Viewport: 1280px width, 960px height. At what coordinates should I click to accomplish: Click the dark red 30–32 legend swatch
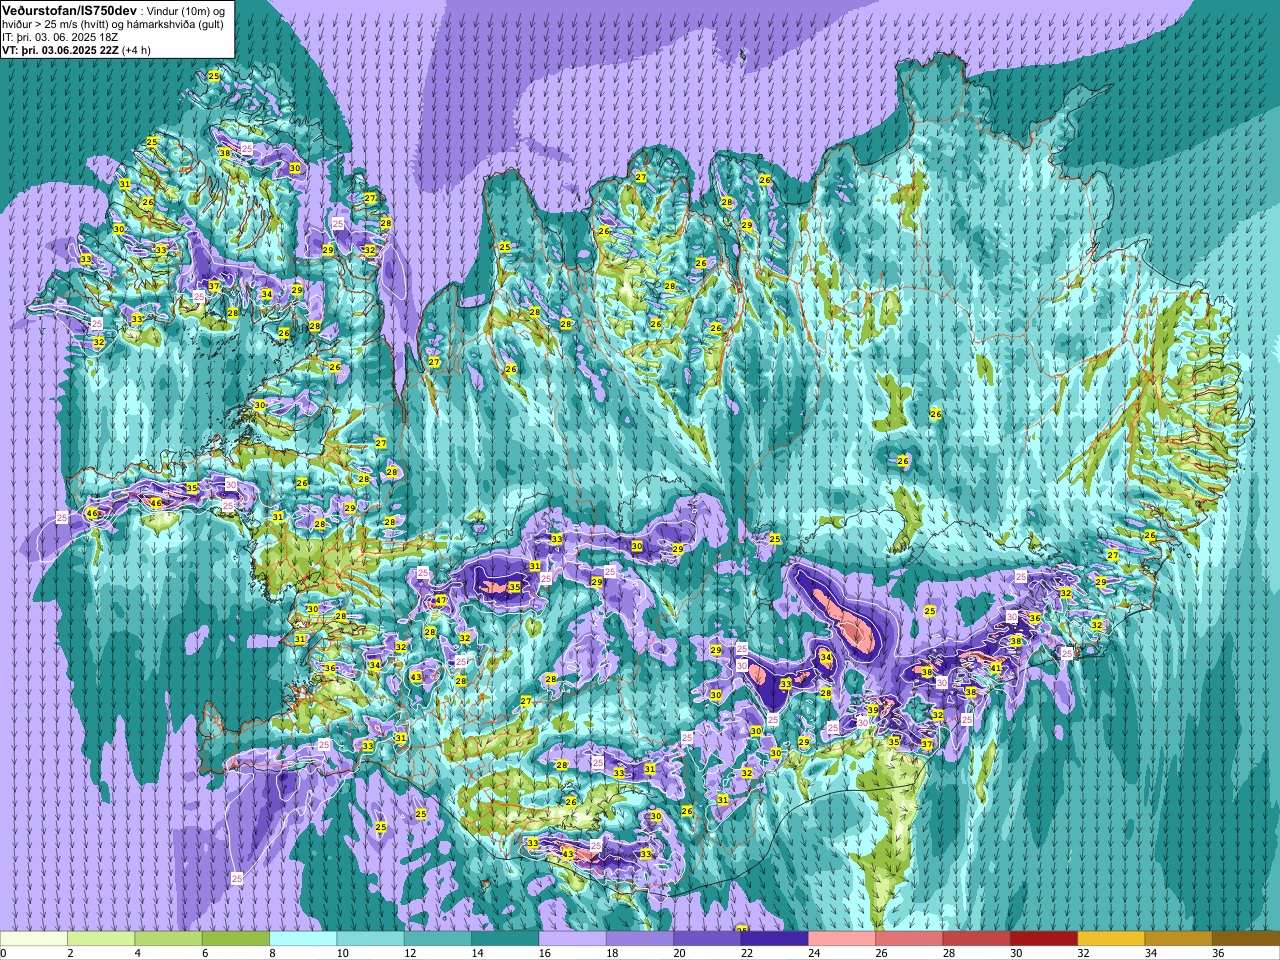1044,939
